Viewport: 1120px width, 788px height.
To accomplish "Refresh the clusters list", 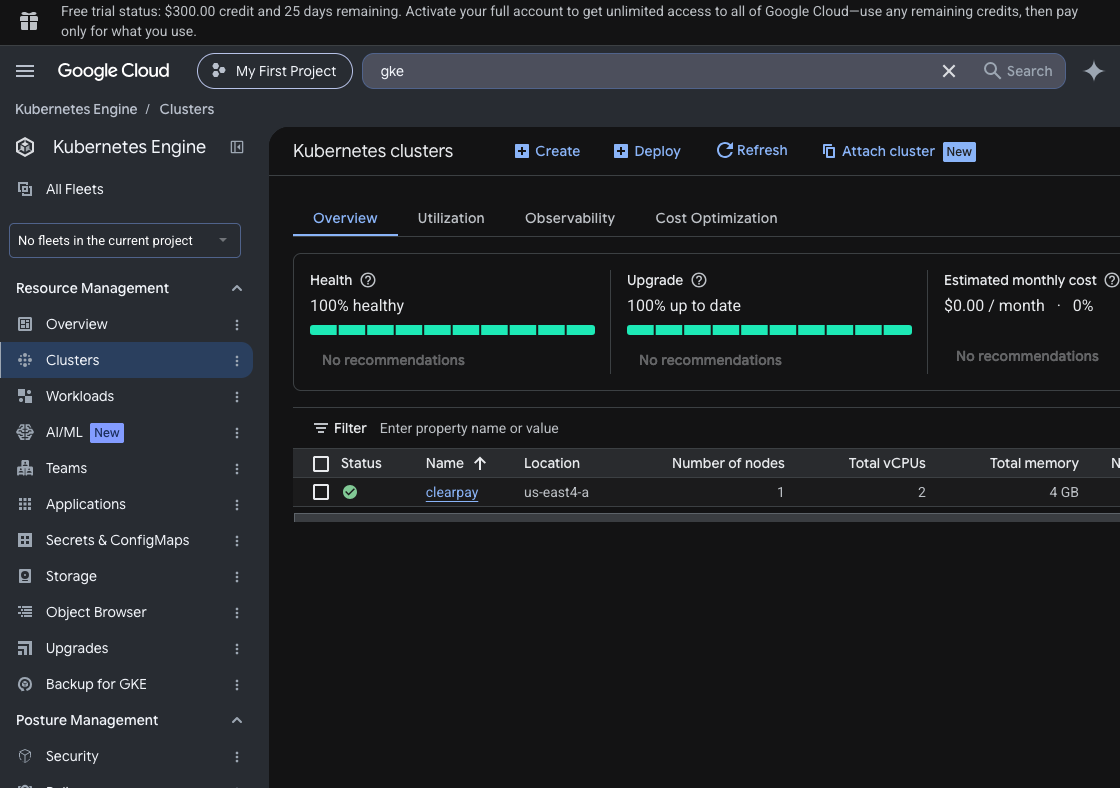I will (x=751, y=150).
